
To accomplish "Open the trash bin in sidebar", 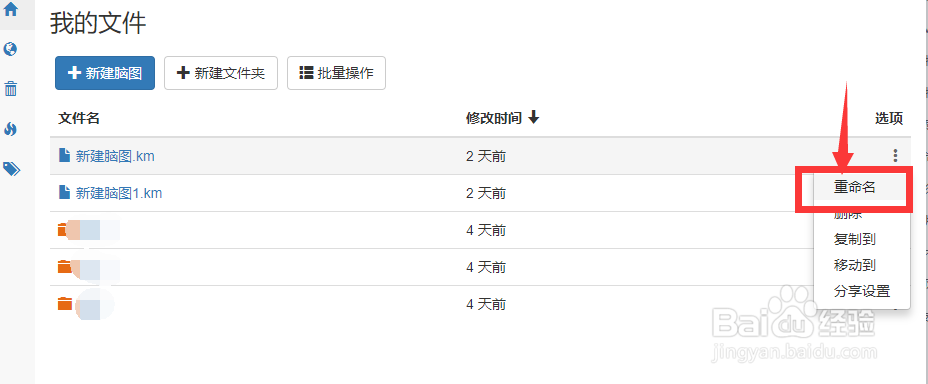I will (x=11, y=89).
